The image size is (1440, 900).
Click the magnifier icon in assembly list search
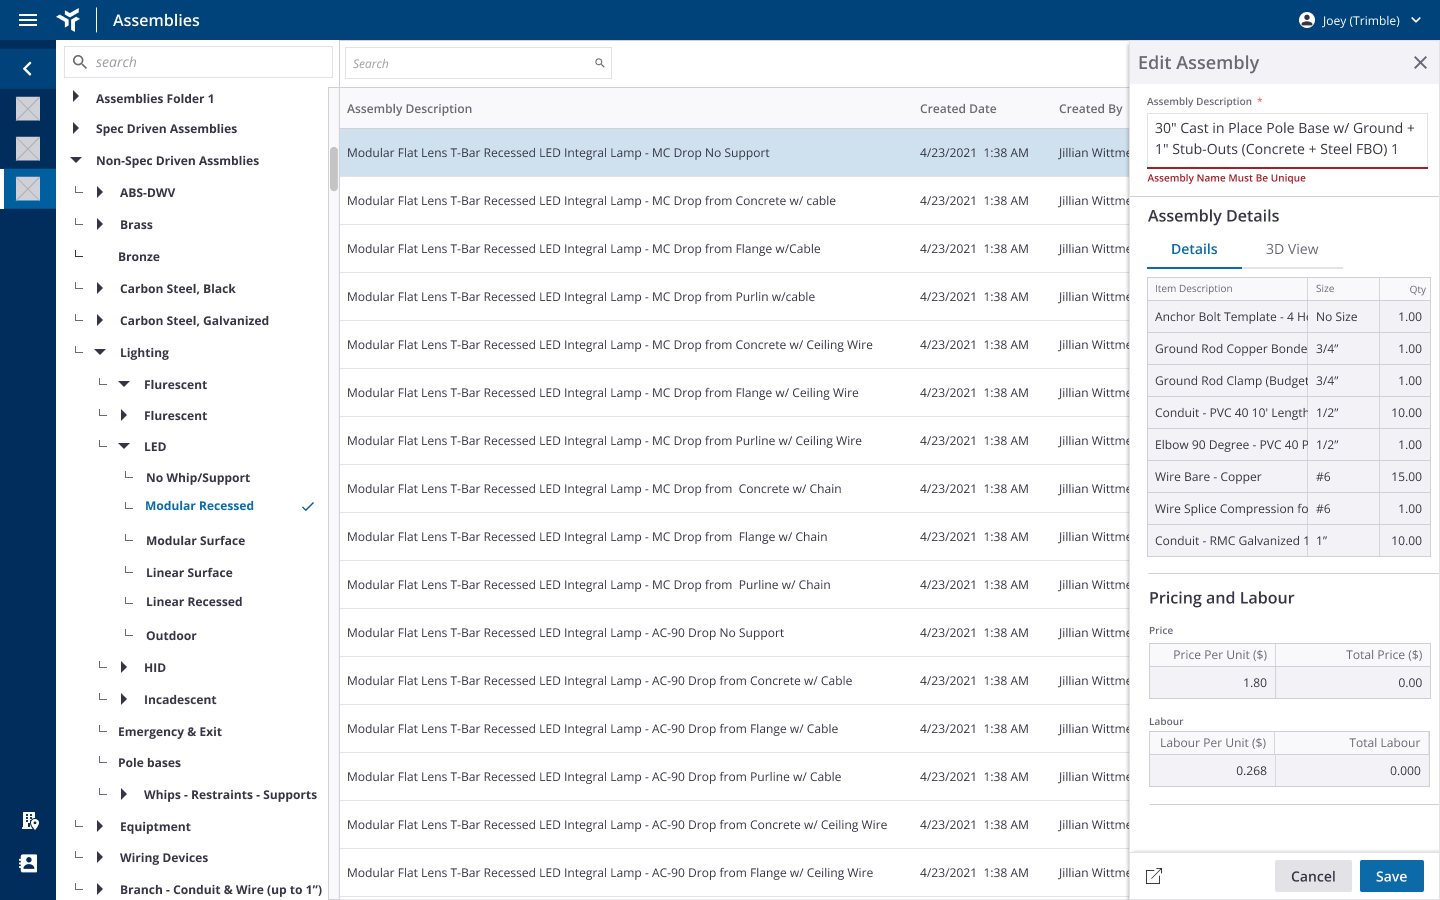(600, 63)
